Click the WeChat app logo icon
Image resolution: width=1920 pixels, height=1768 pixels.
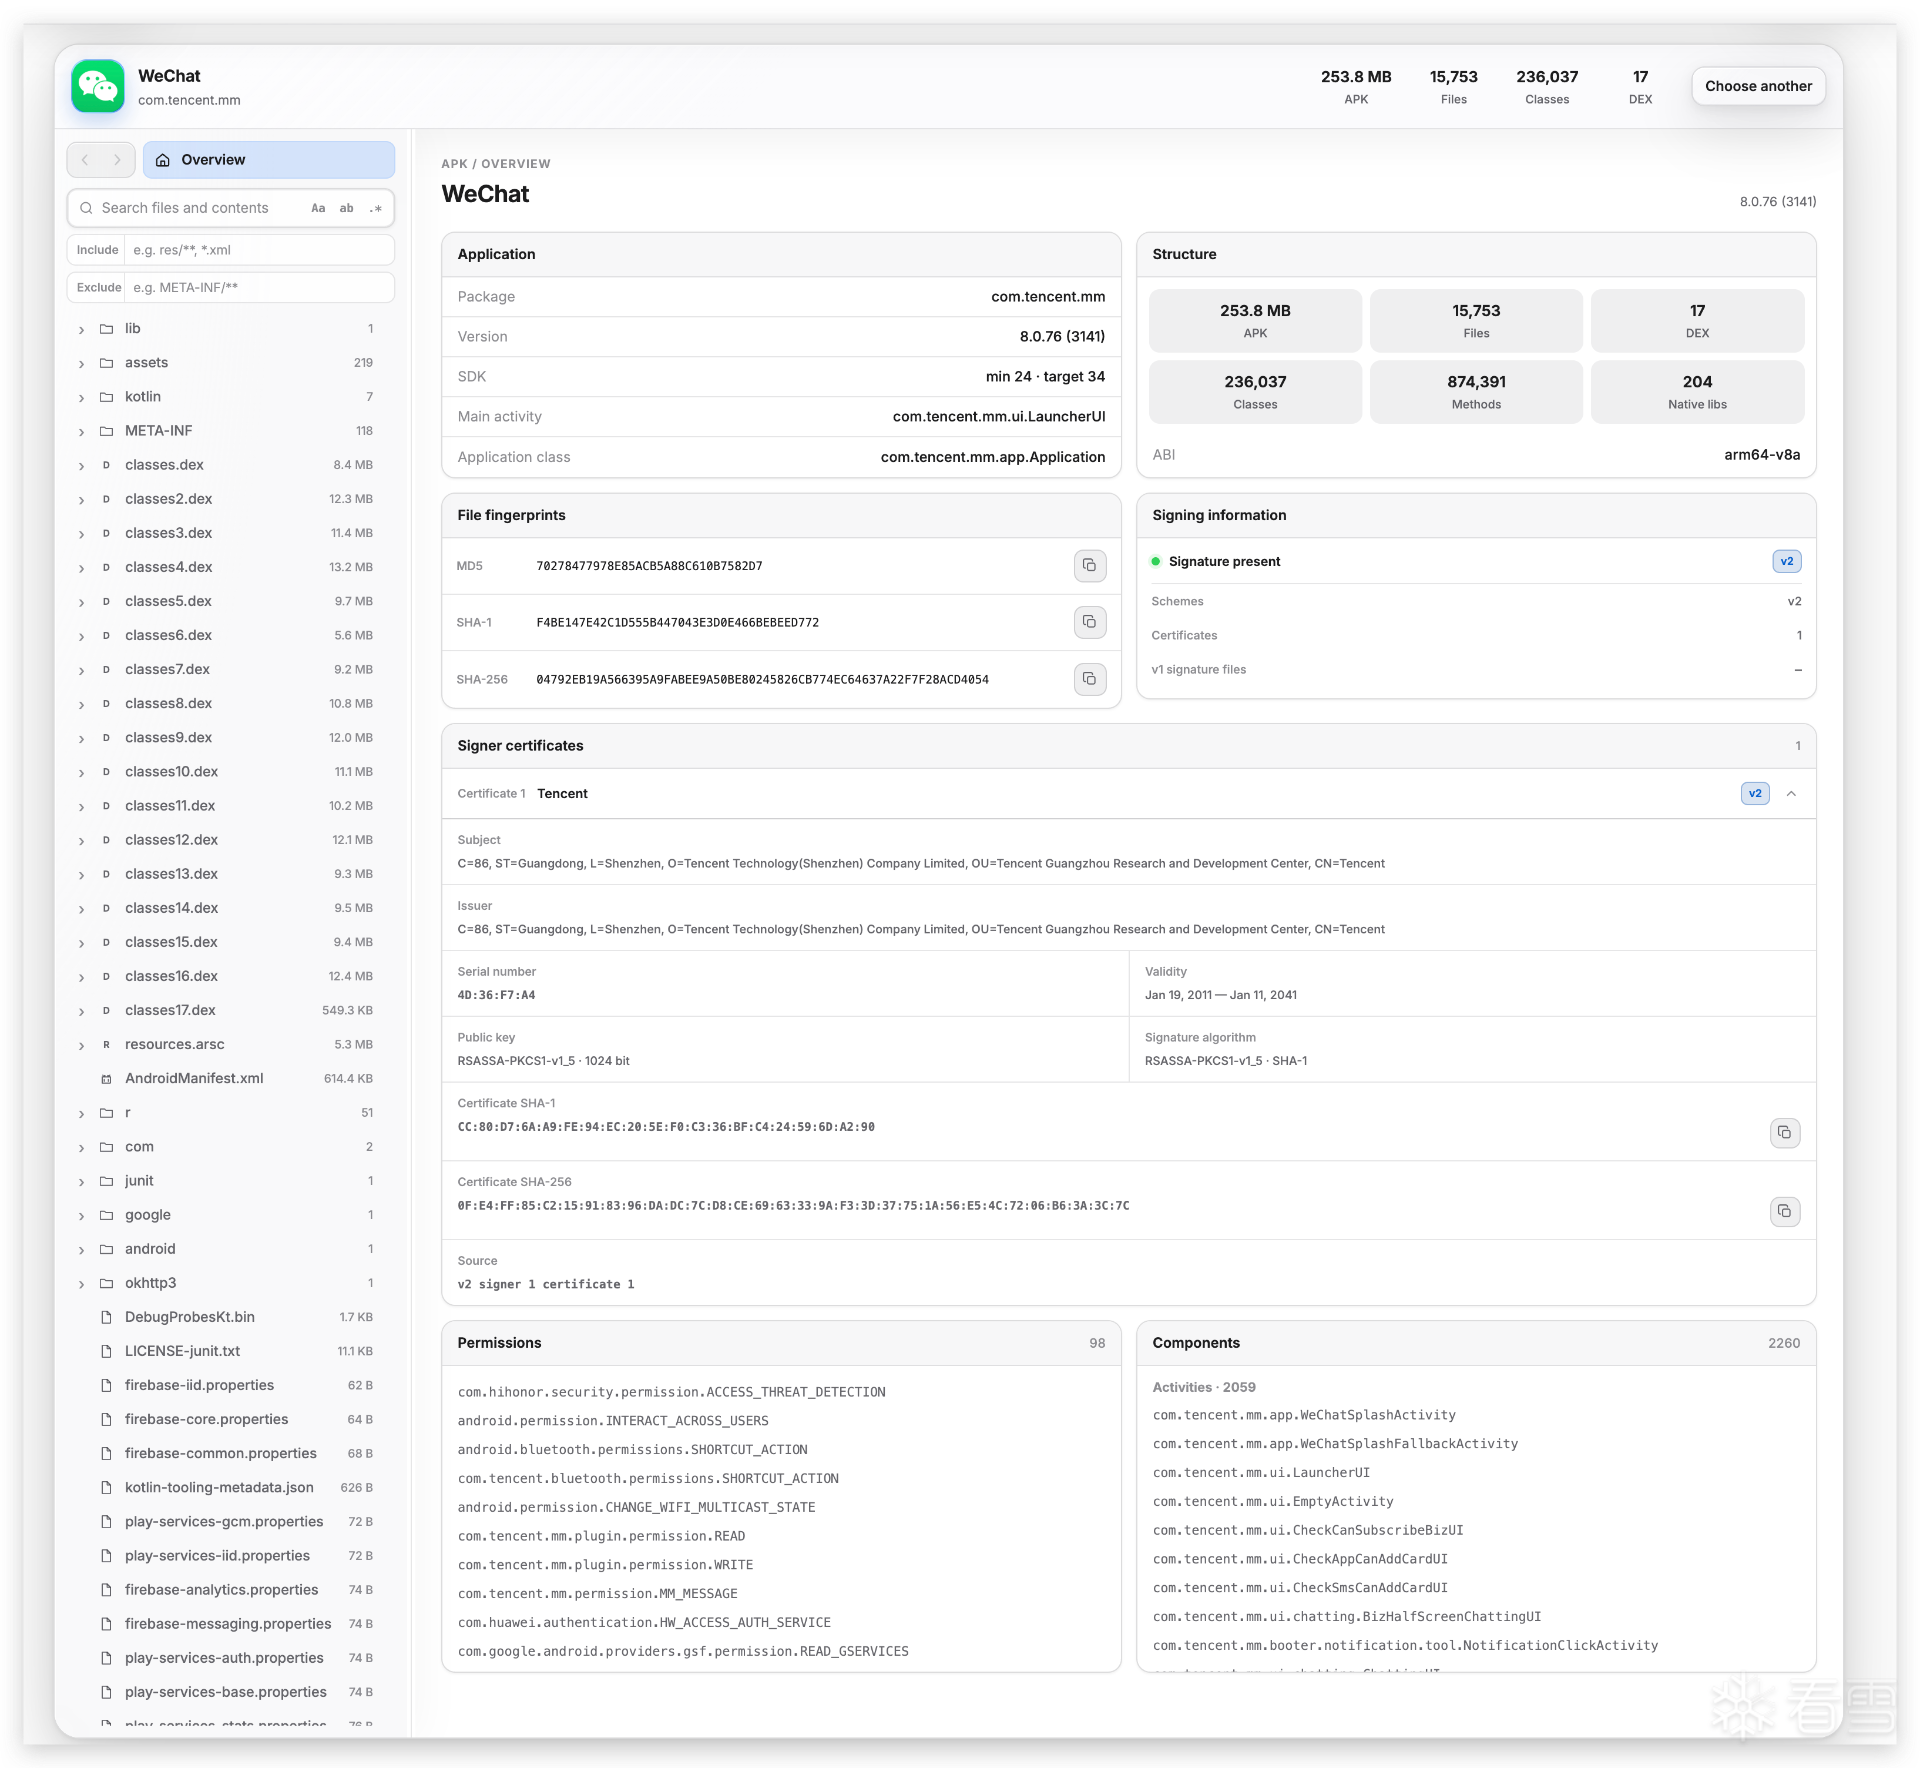coord(98,87)
